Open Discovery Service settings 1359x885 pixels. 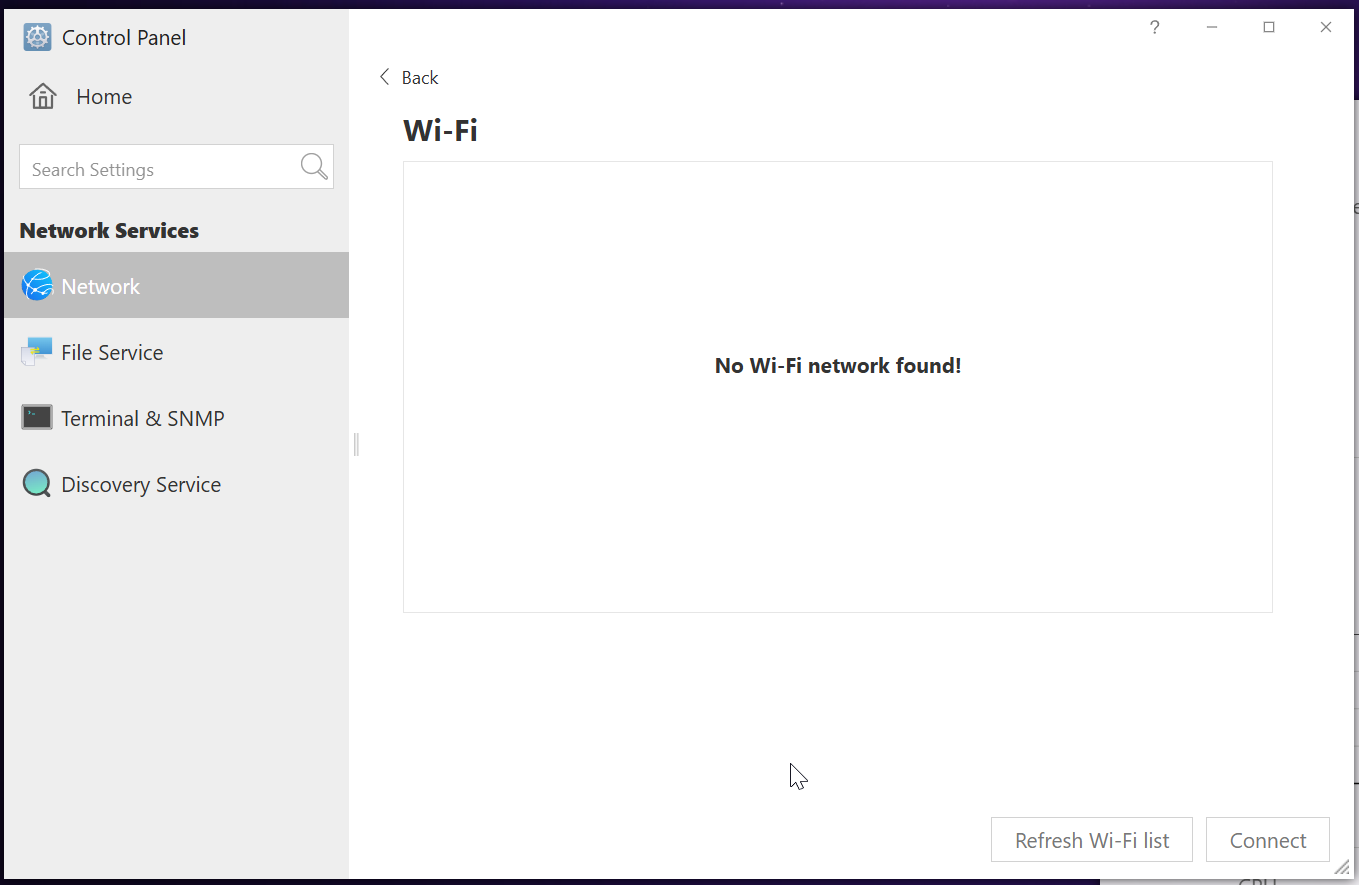tap(176, 484)
